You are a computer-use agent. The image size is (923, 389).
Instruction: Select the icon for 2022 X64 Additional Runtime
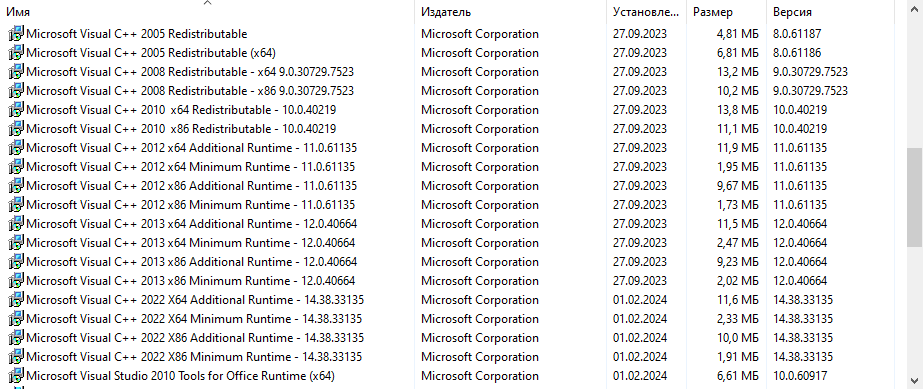[x=16, y=300]
